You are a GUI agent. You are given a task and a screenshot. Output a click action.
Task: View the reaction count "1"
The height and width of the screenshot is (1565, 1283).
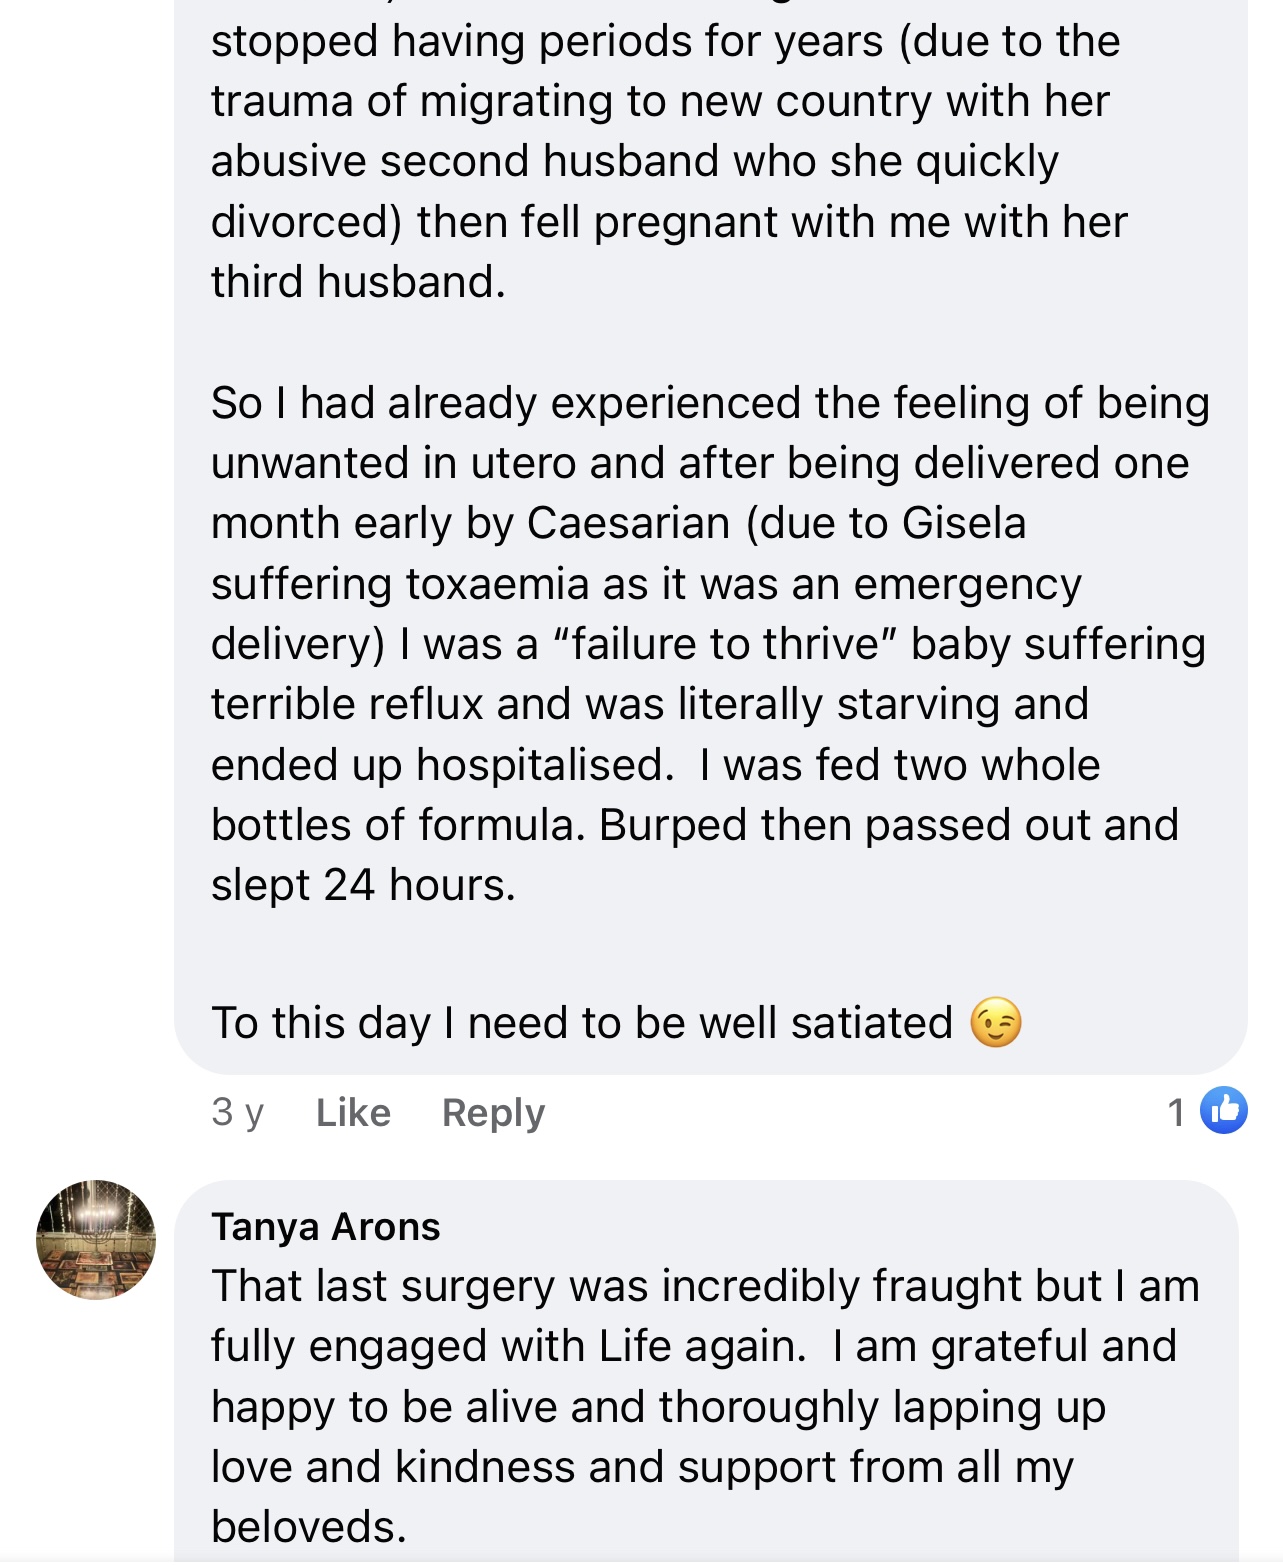(1176, 1112)
